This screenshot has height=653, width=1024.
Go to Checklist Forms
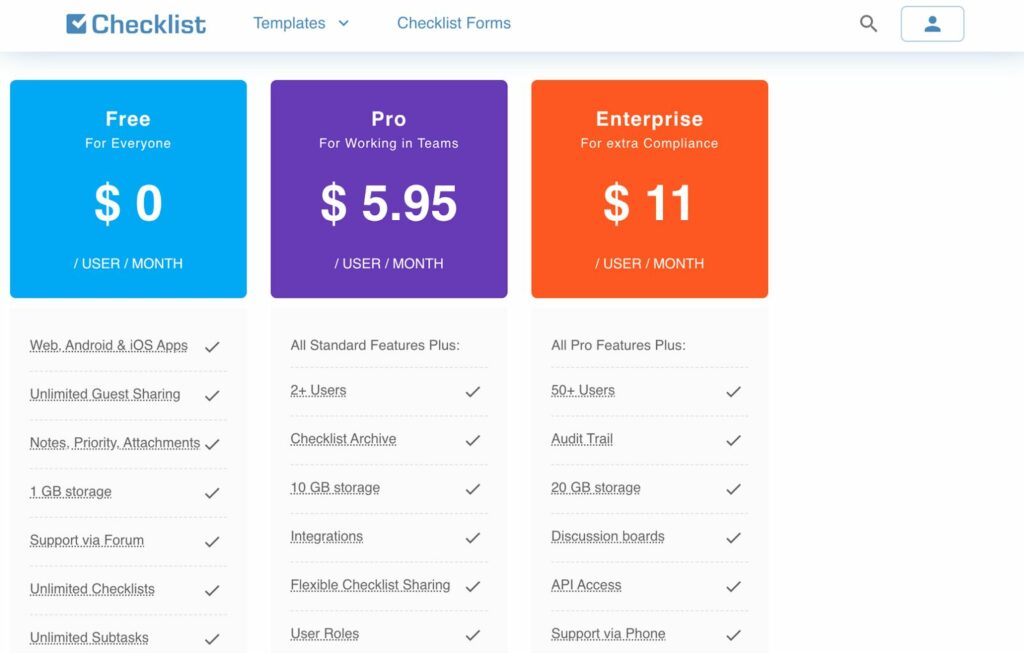point(453,23)
